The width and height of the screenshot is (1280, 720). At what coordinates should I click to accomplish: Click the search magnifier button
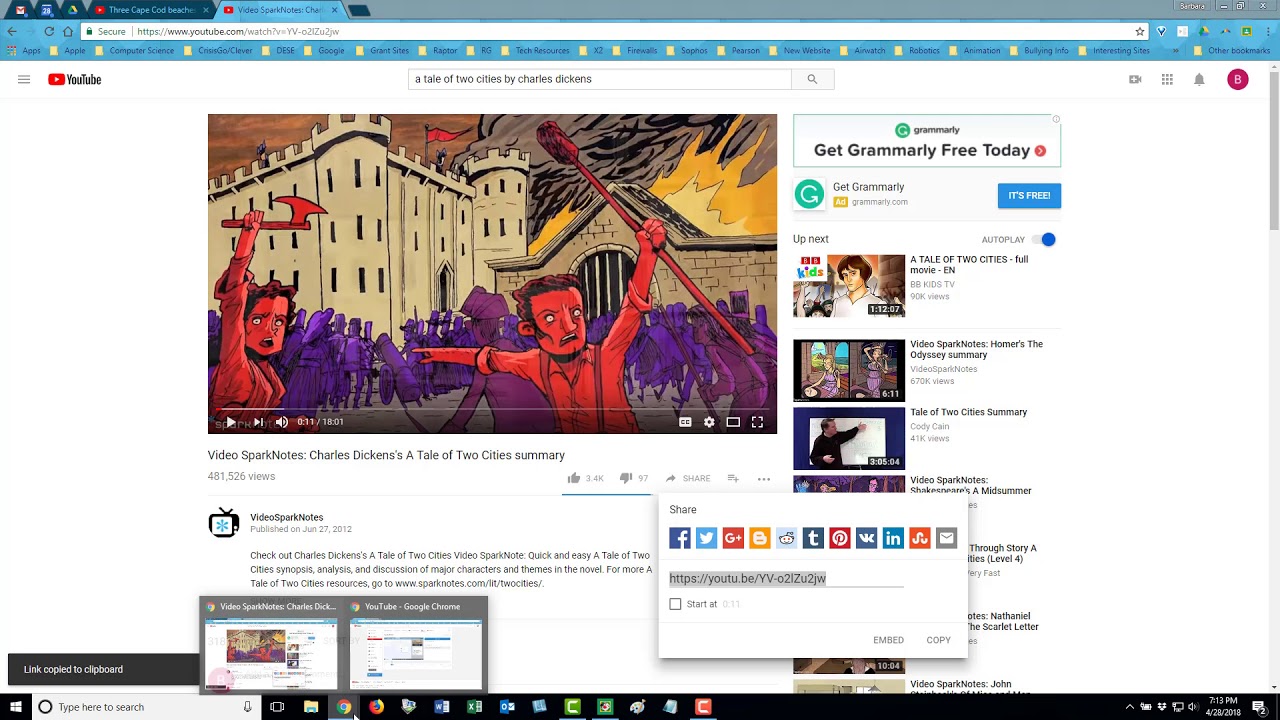point(812,79)
